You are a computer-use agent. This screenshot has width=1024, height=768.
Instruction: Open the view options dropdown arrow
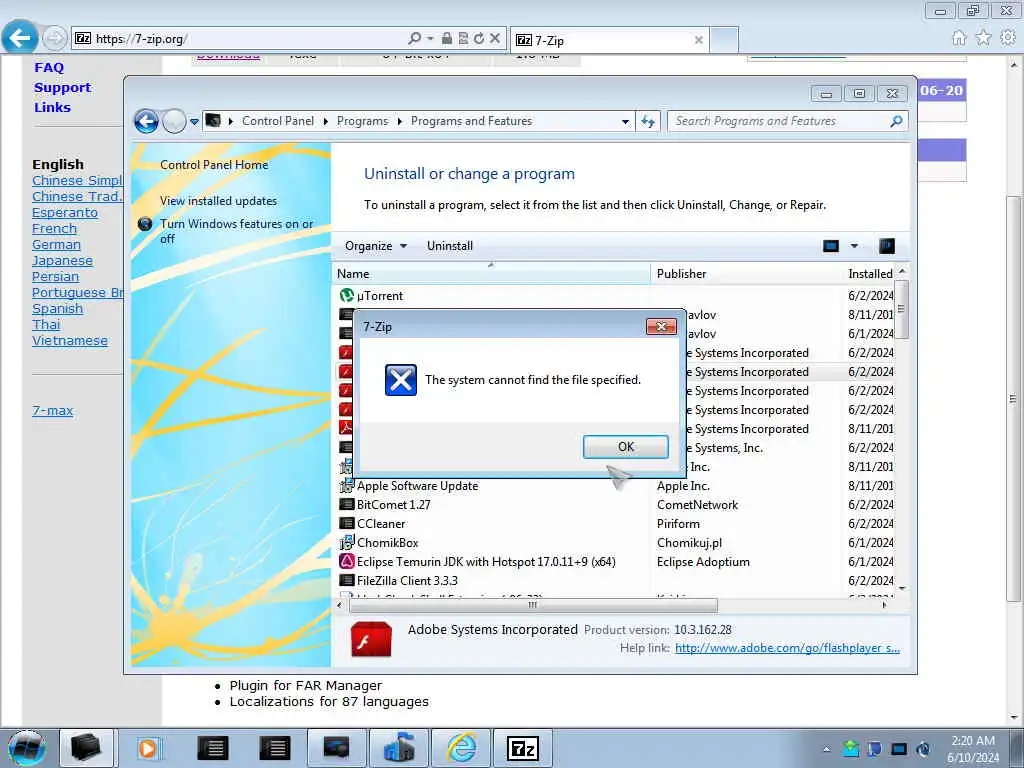pos(854,246)
